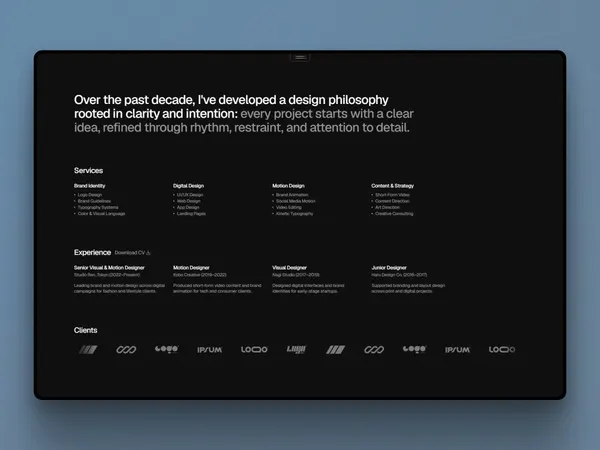Select the Visual Designer job title
The height and width of the screenshot is (450, 600).
[x=289, y=268]
